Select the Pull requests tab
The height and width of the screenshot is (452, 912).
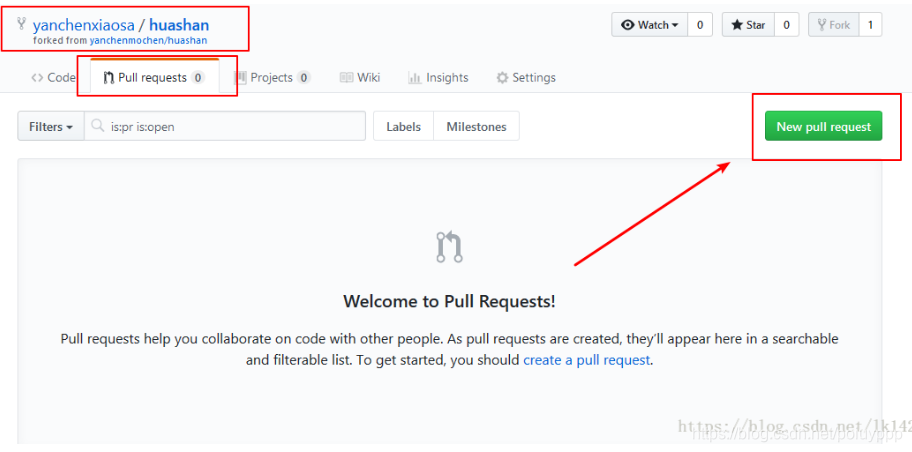click(154, 77)
